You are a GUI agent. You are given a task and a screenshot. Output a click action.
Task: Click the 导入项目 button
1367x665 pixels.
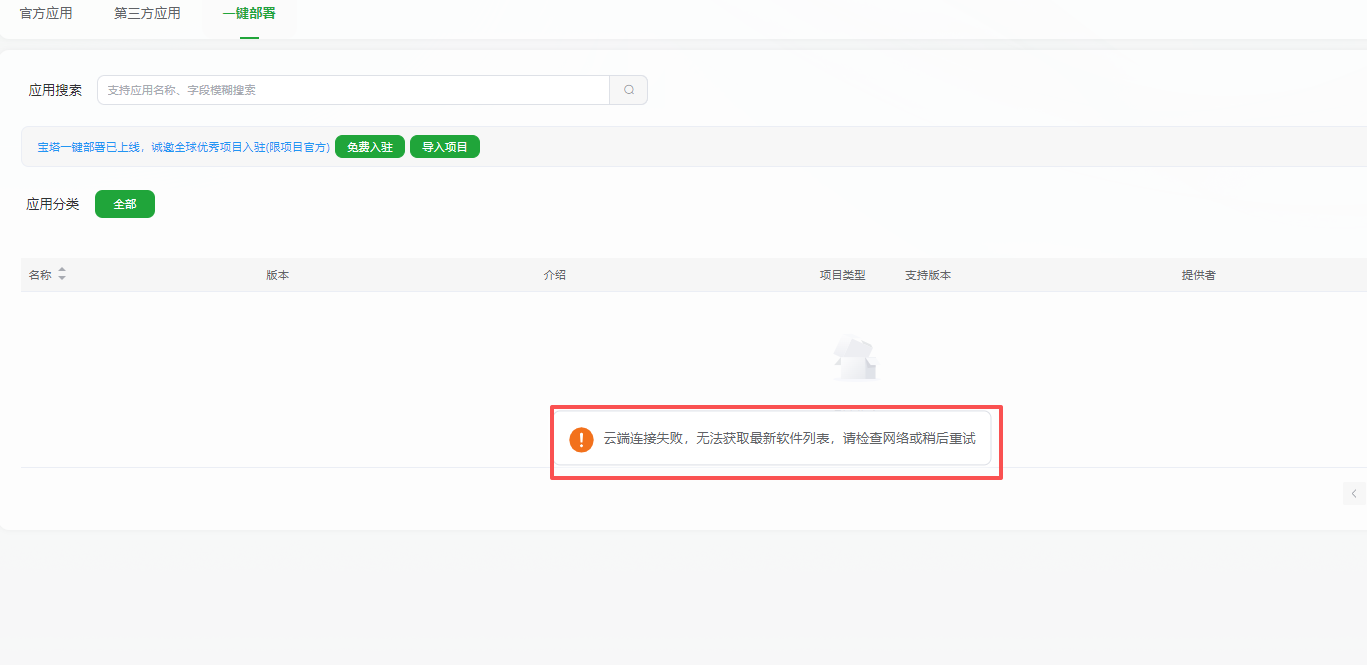[x=444, y=145]
